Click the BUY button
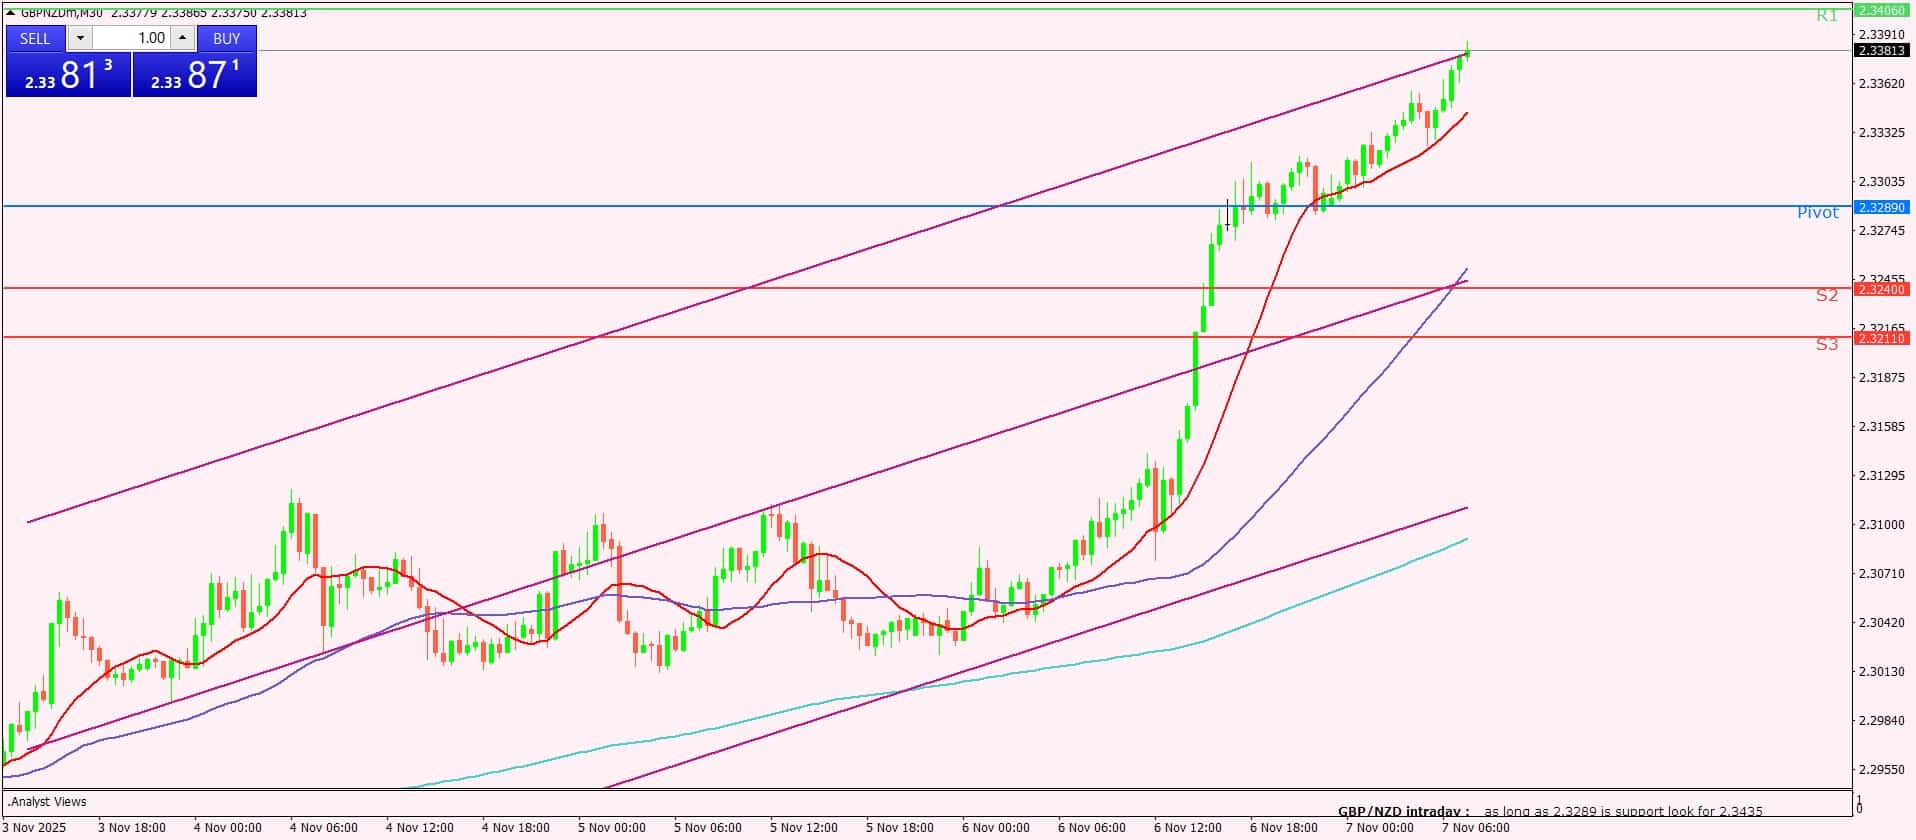Viewport: 1916px width, 840px height. pos(227,38)
